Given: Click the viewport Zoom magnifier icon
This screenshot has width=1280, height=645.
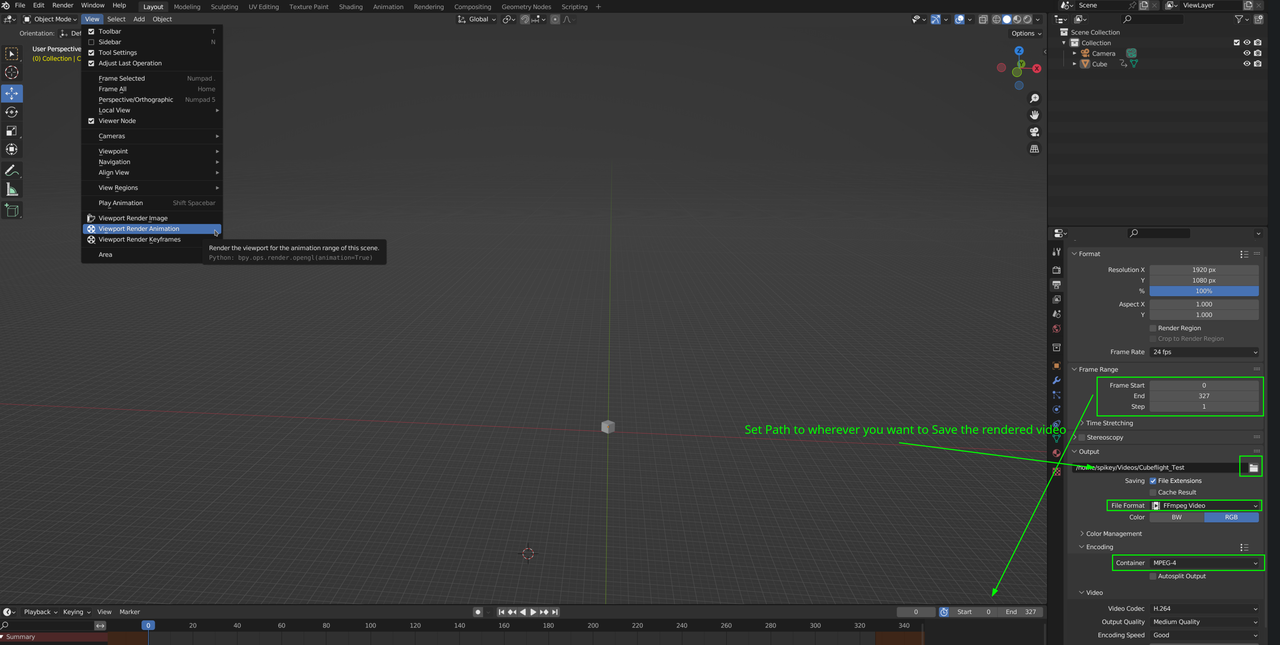Looking at the screenshot, I should click(1034, 97).
